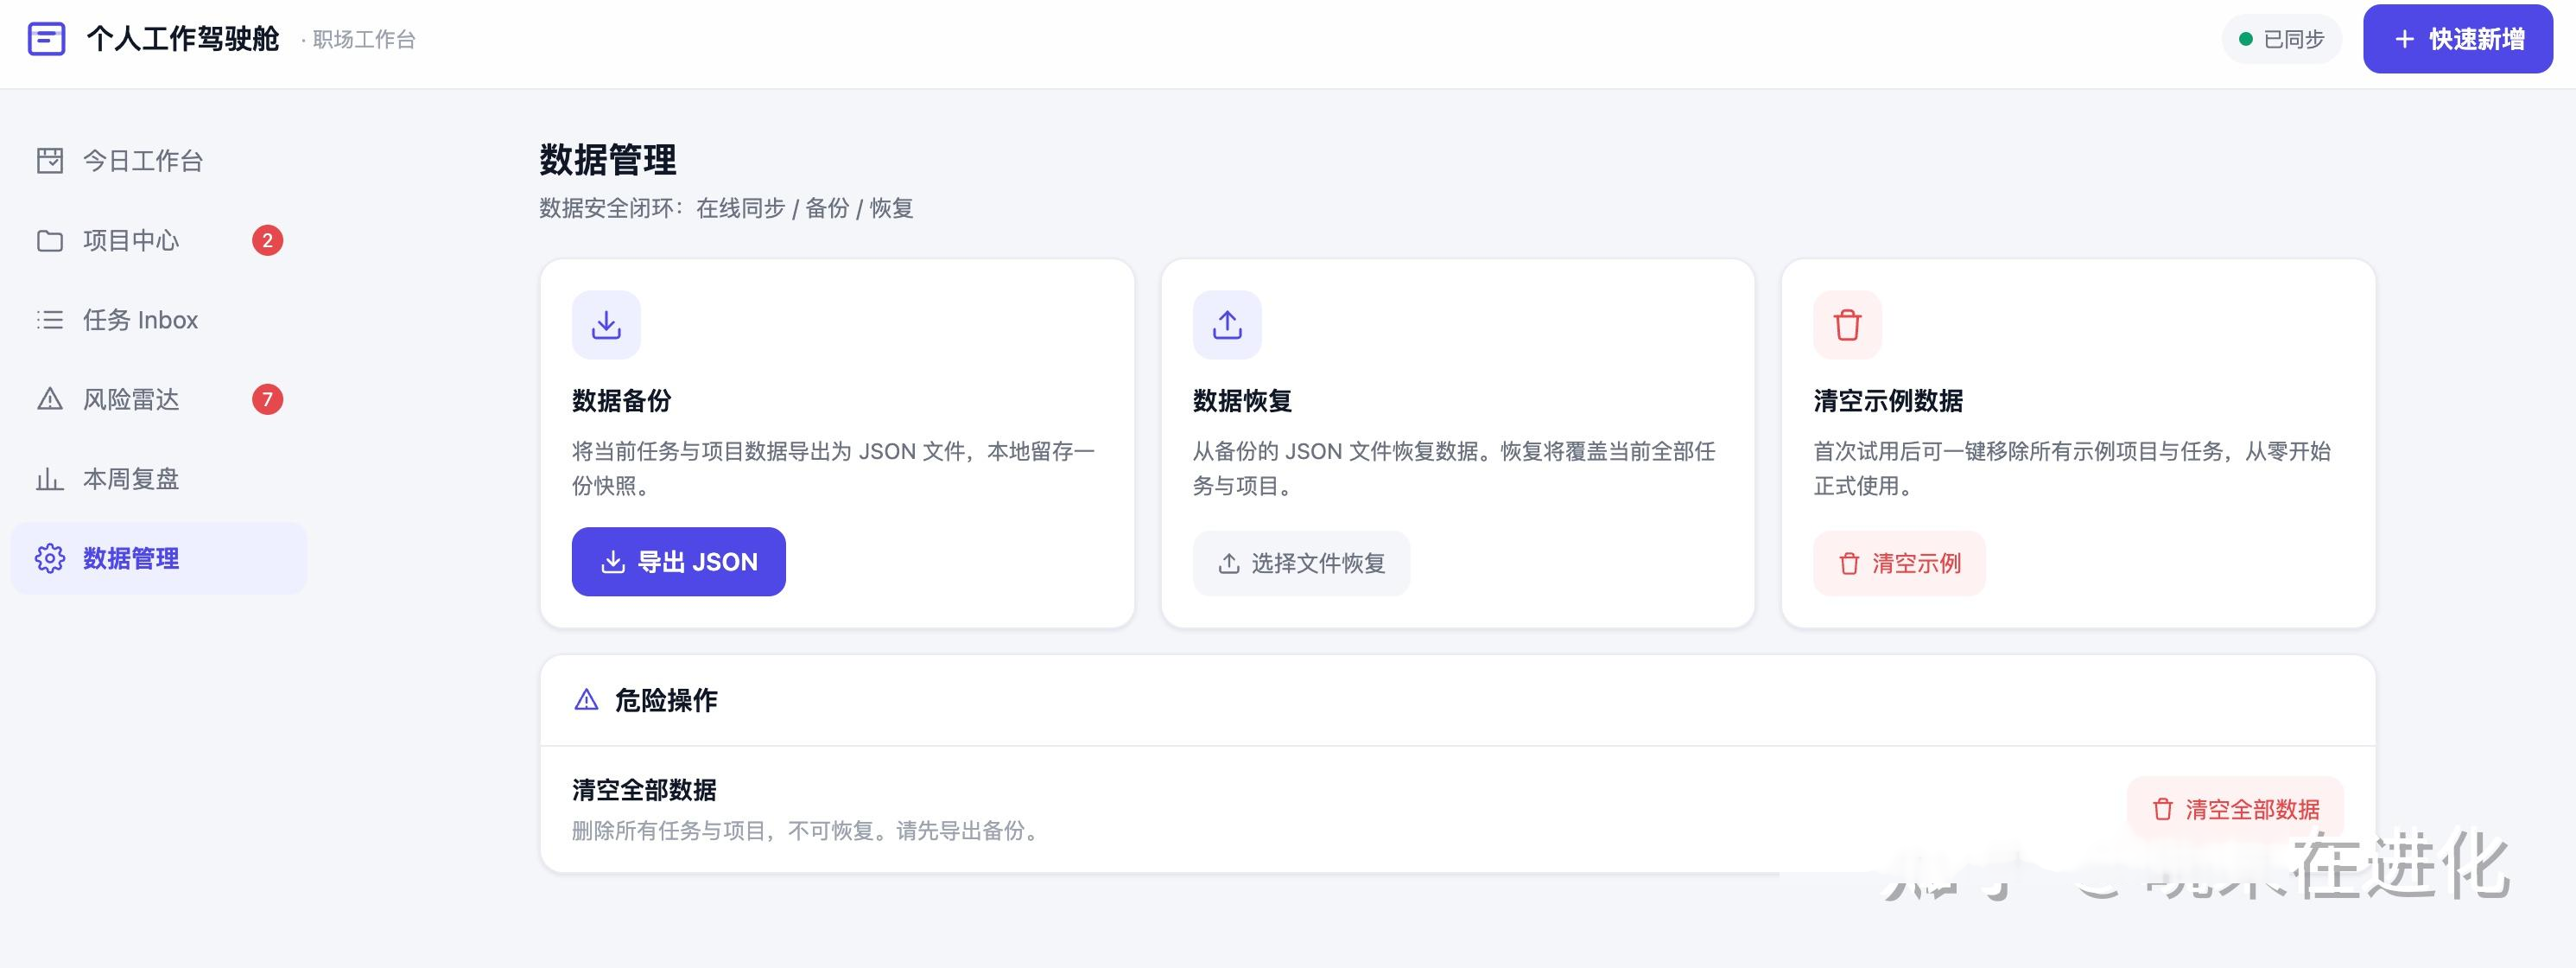Click the 项目中心 folder icon

coord(50,240)
